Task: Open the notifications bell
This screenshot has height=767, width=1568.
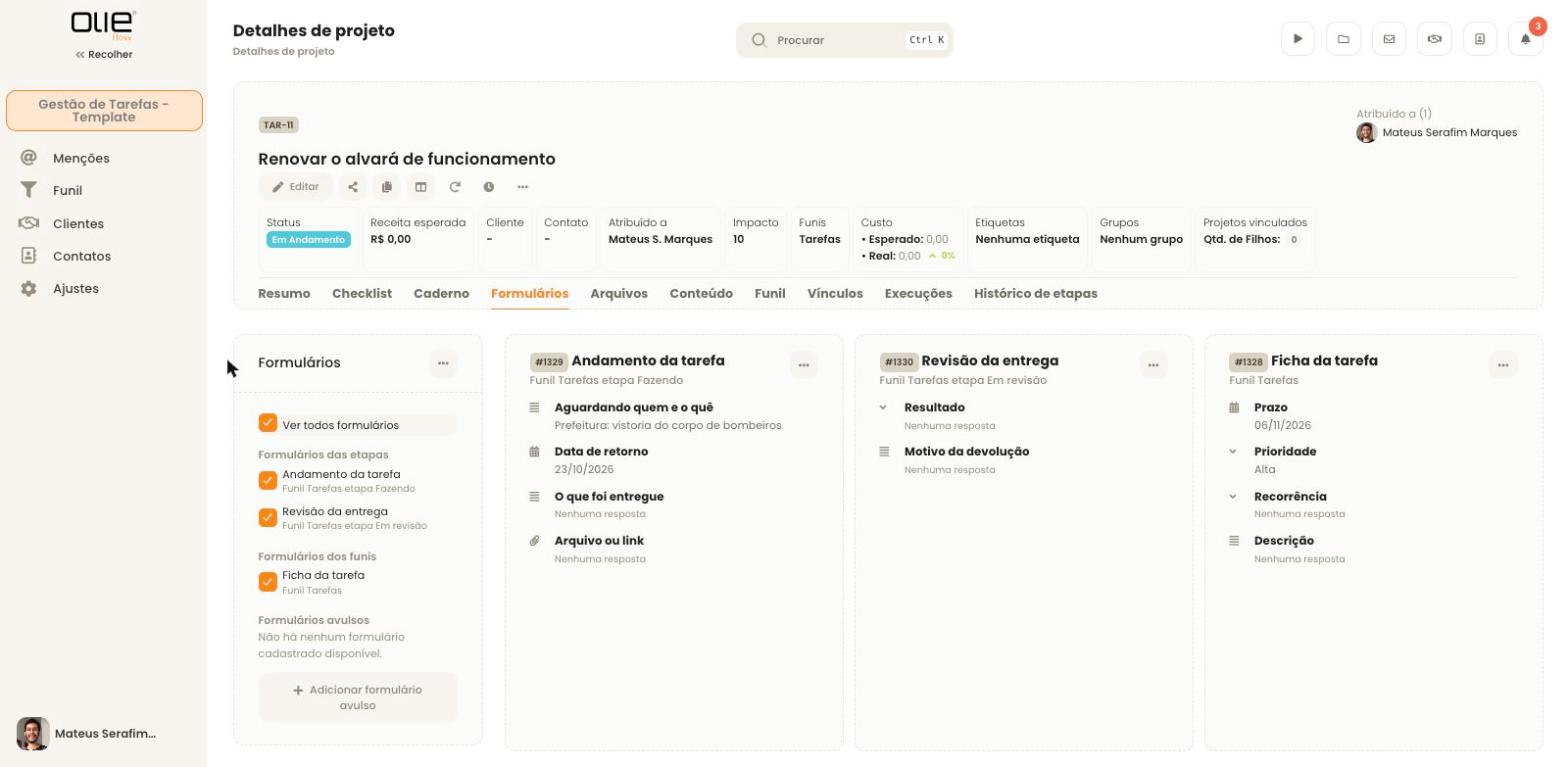Action: 1525,39
